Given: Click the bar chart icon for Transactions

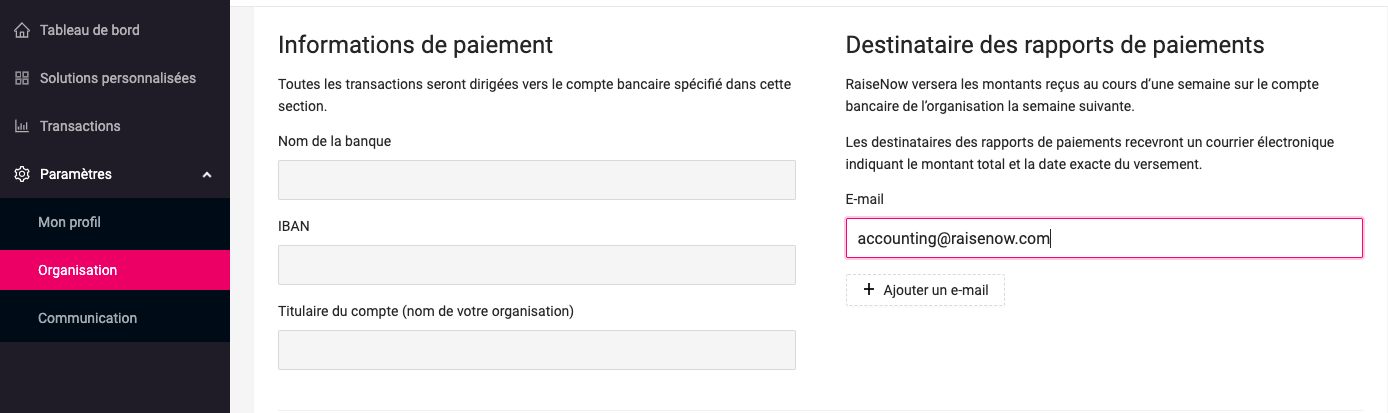Looking at the screenshot, I should click(22, 126).
